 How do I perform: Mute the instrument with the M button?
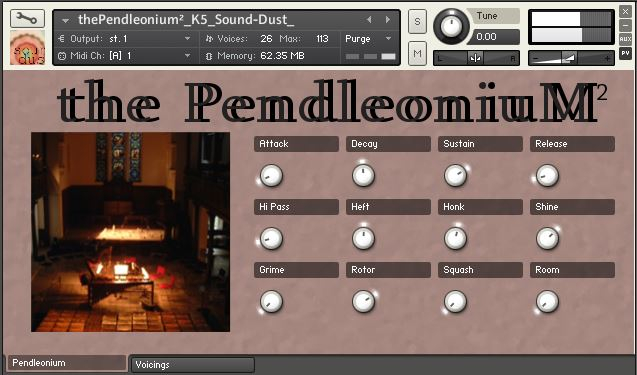pos(417,53)
